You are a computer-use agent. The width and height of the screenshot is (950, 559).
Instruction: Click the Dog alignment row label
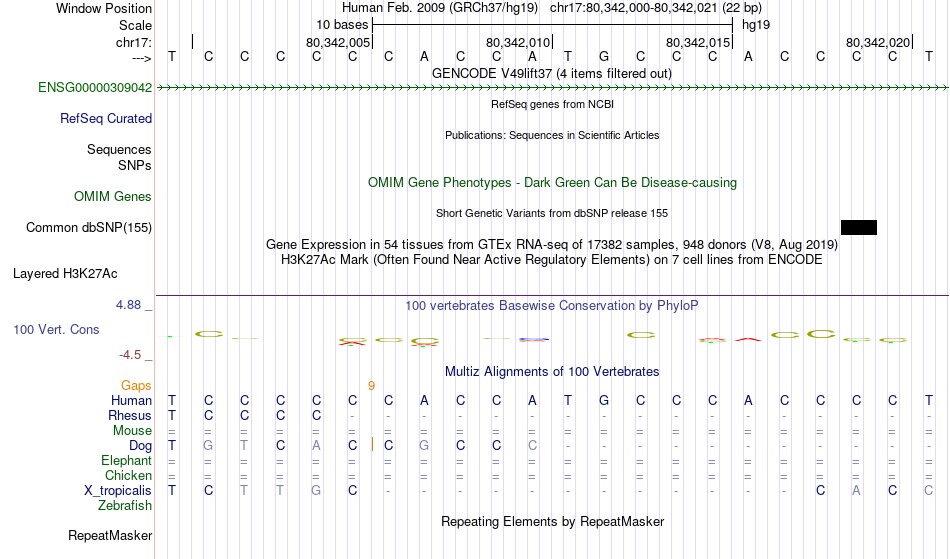point(140,446)
